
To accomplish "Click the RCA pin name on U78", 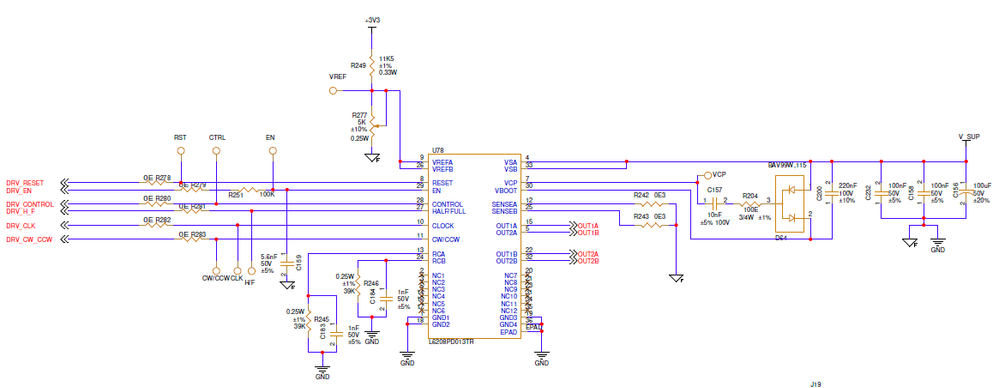I will [x=438, y=254].
